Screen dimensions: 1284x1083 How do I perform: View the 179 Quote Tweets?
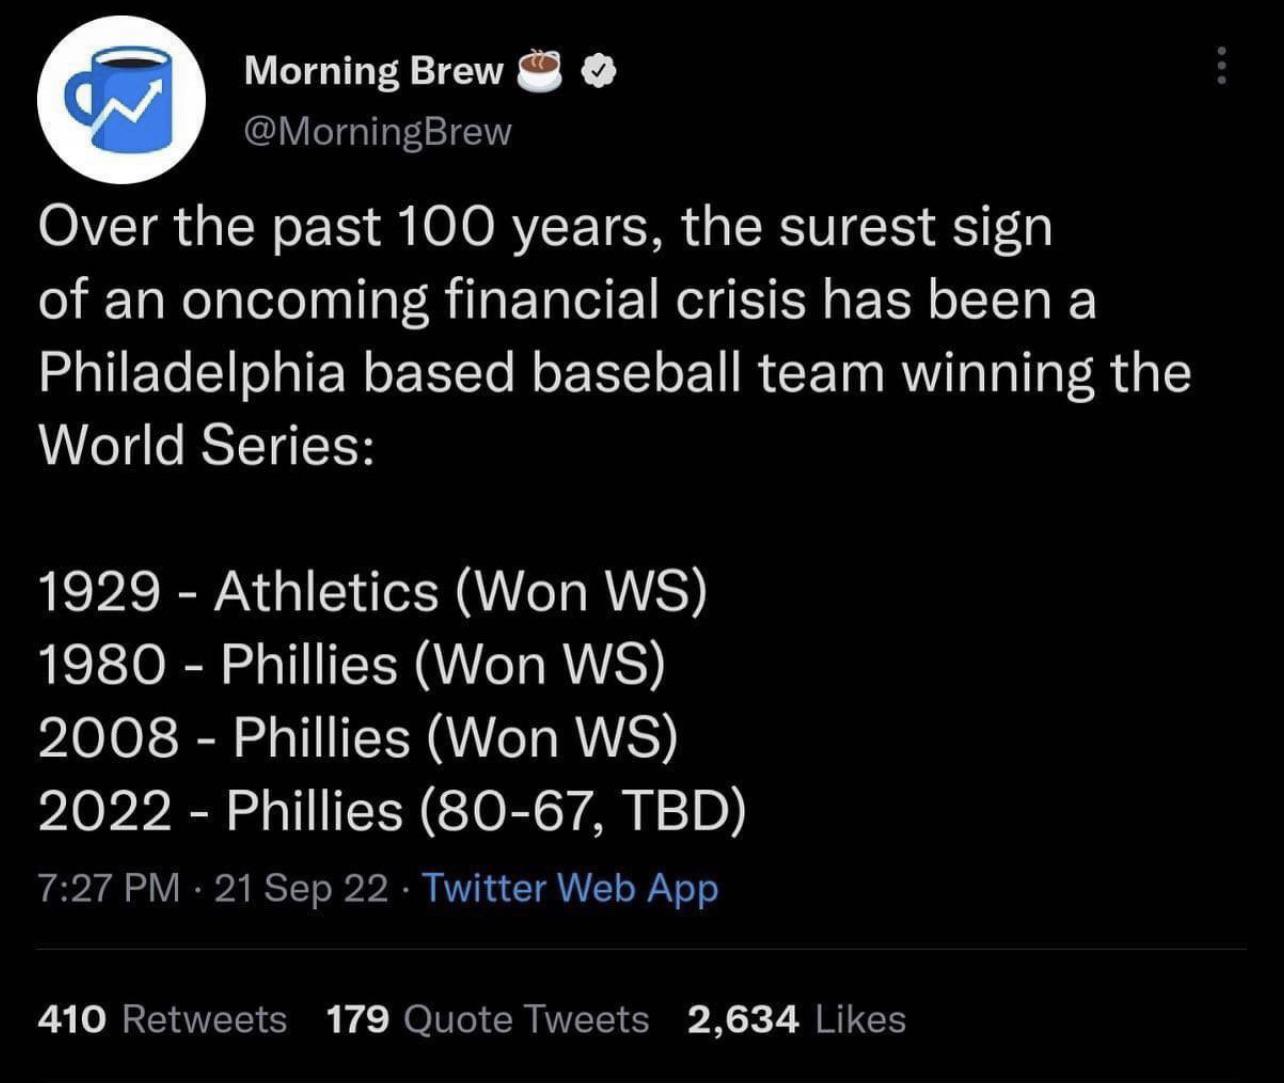[x=488, y=1019]
